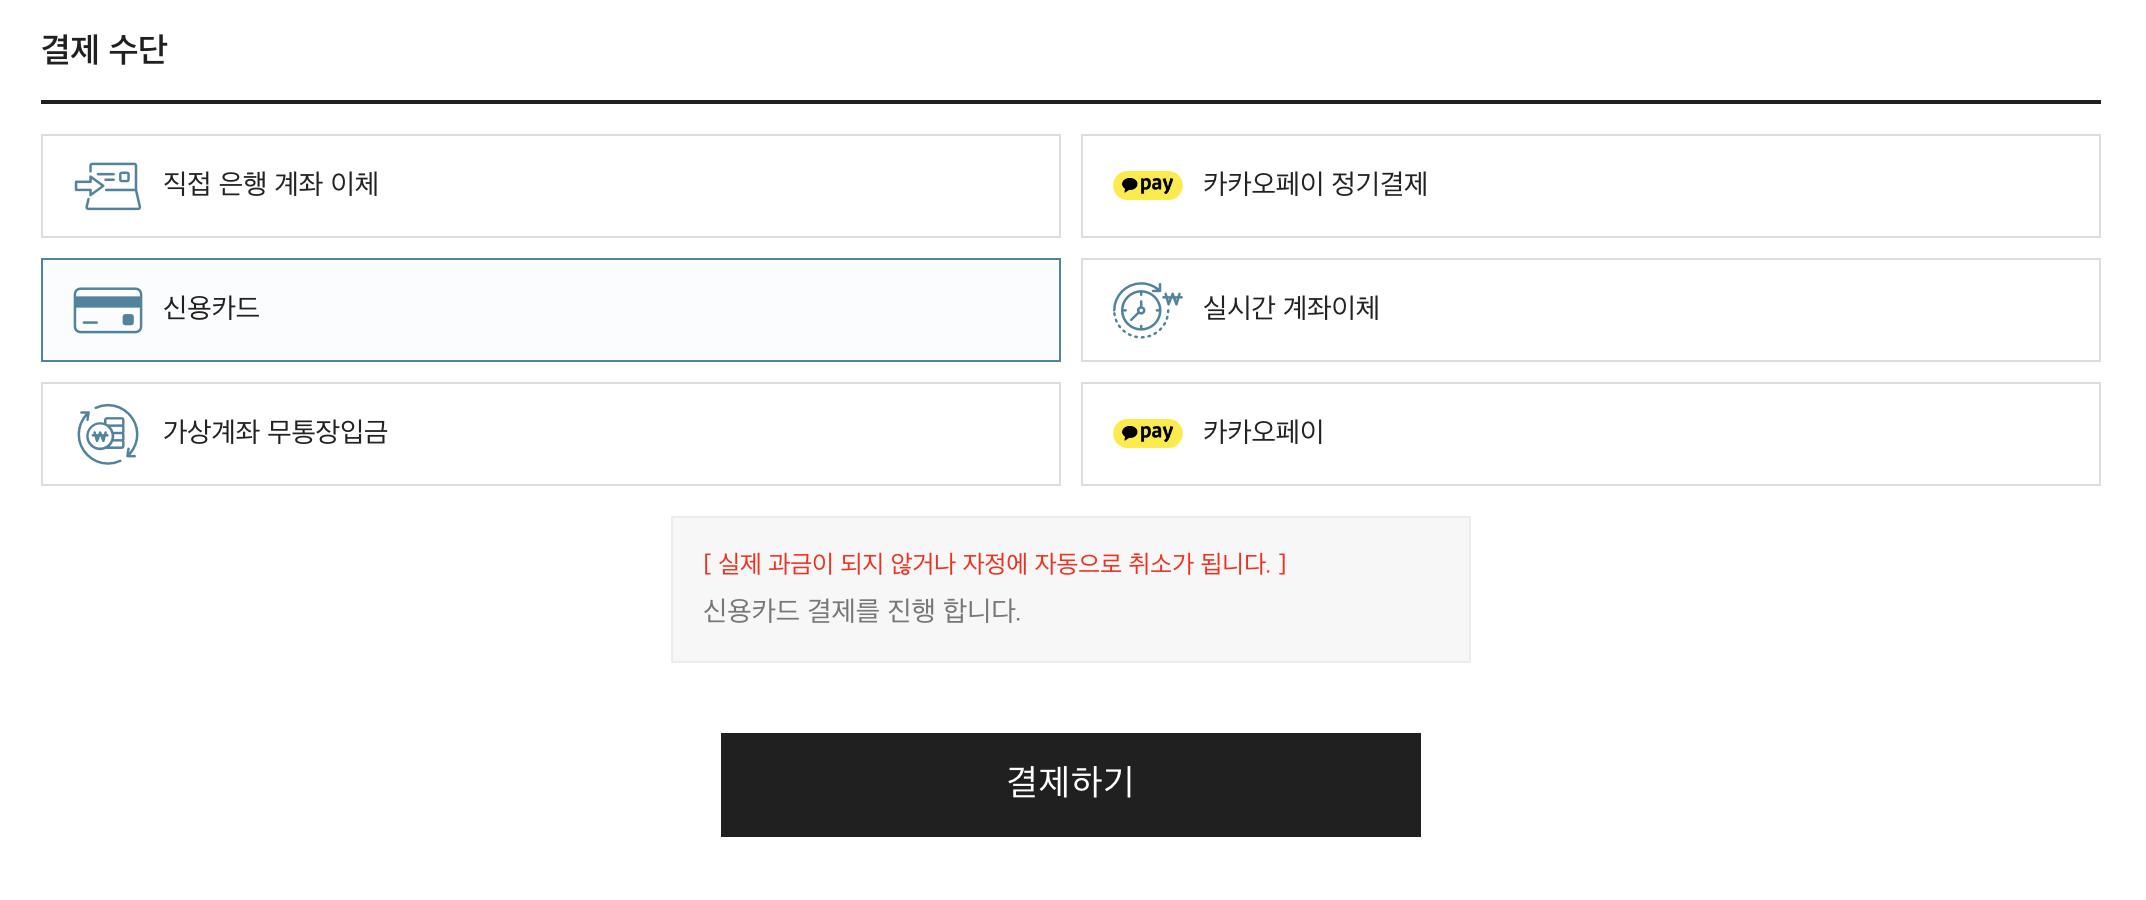2146x900 pixels.
Task: Select 실시간 계좌이체 payment method
Action: [x=1290, y=309]
